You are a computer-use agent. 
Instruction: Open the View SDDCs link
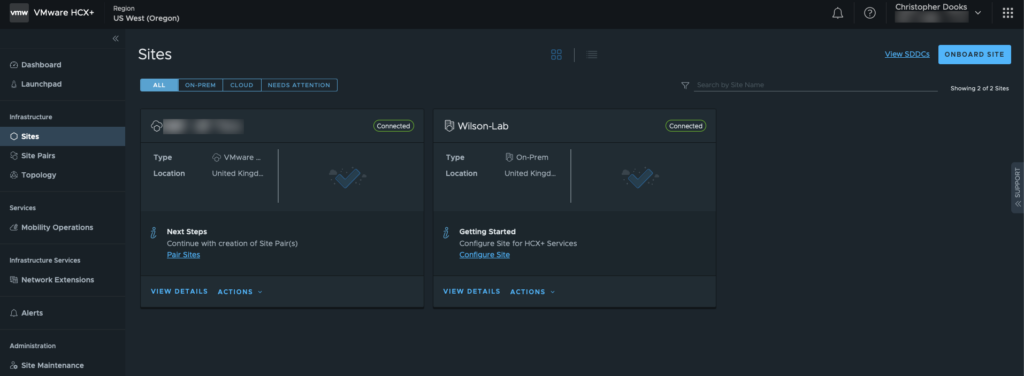(907, 54)
